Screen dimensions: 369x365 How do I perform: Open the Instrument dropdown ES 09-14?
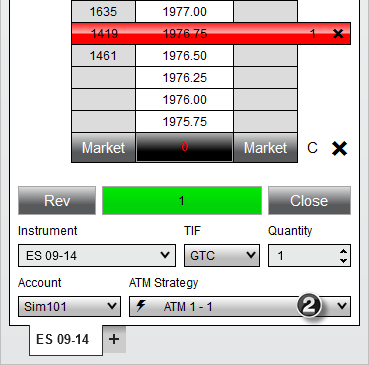[97, 255]
